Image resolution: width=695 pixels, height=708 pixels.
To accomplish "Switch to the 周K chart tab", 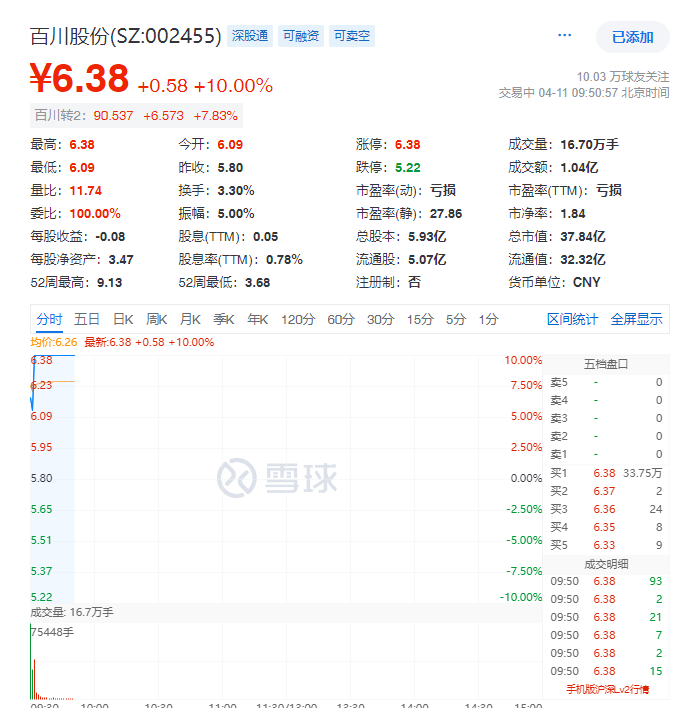I will tap(157, 320).
